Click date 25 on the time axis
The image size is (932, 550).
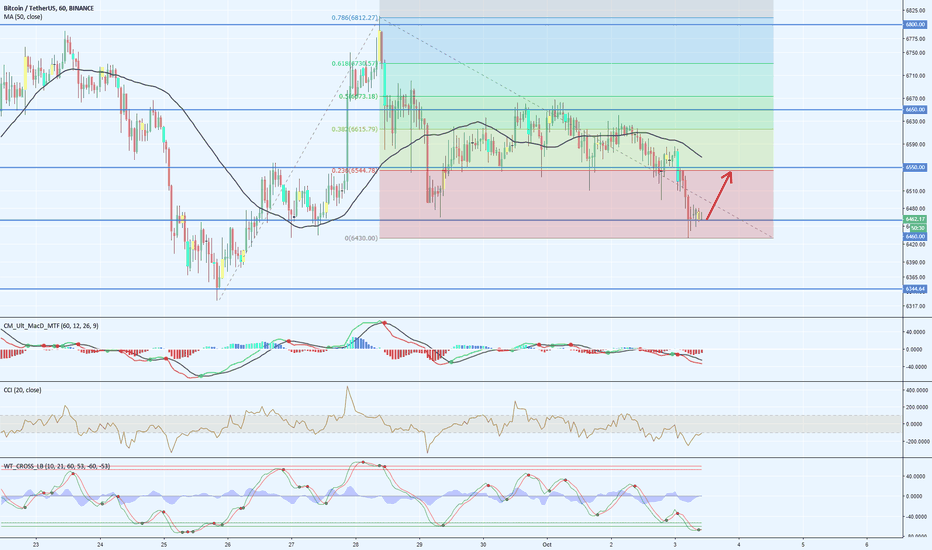tap(164, 544)
